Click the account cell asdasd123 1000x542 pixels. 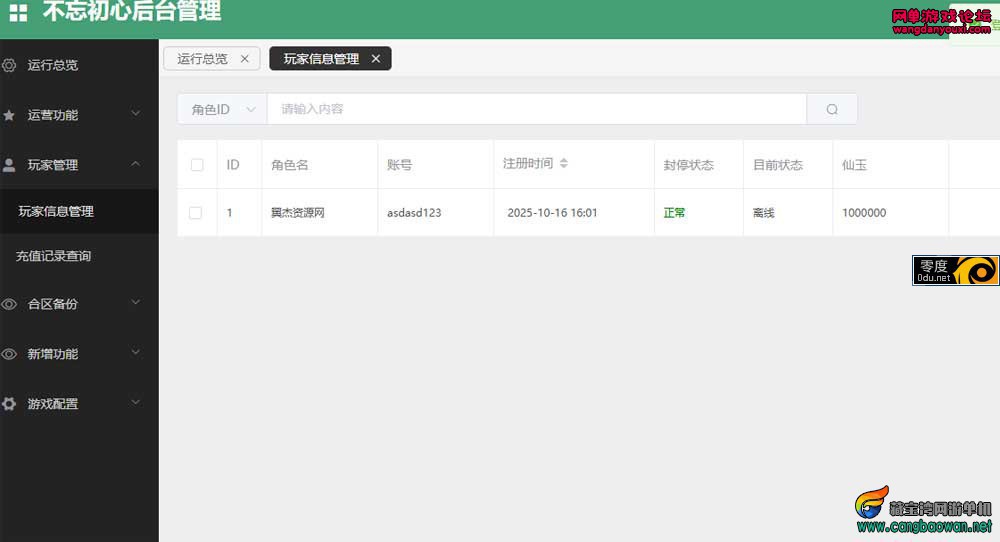[x=414, y=213]
